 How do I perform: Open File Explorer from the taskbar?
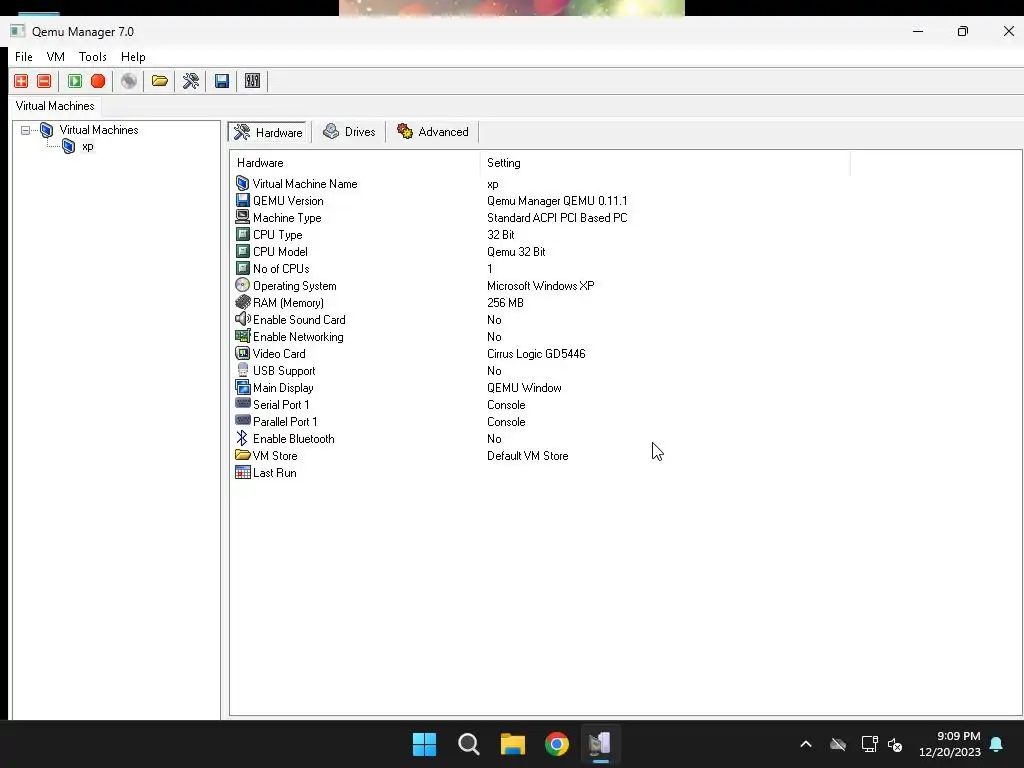[513, 744]
